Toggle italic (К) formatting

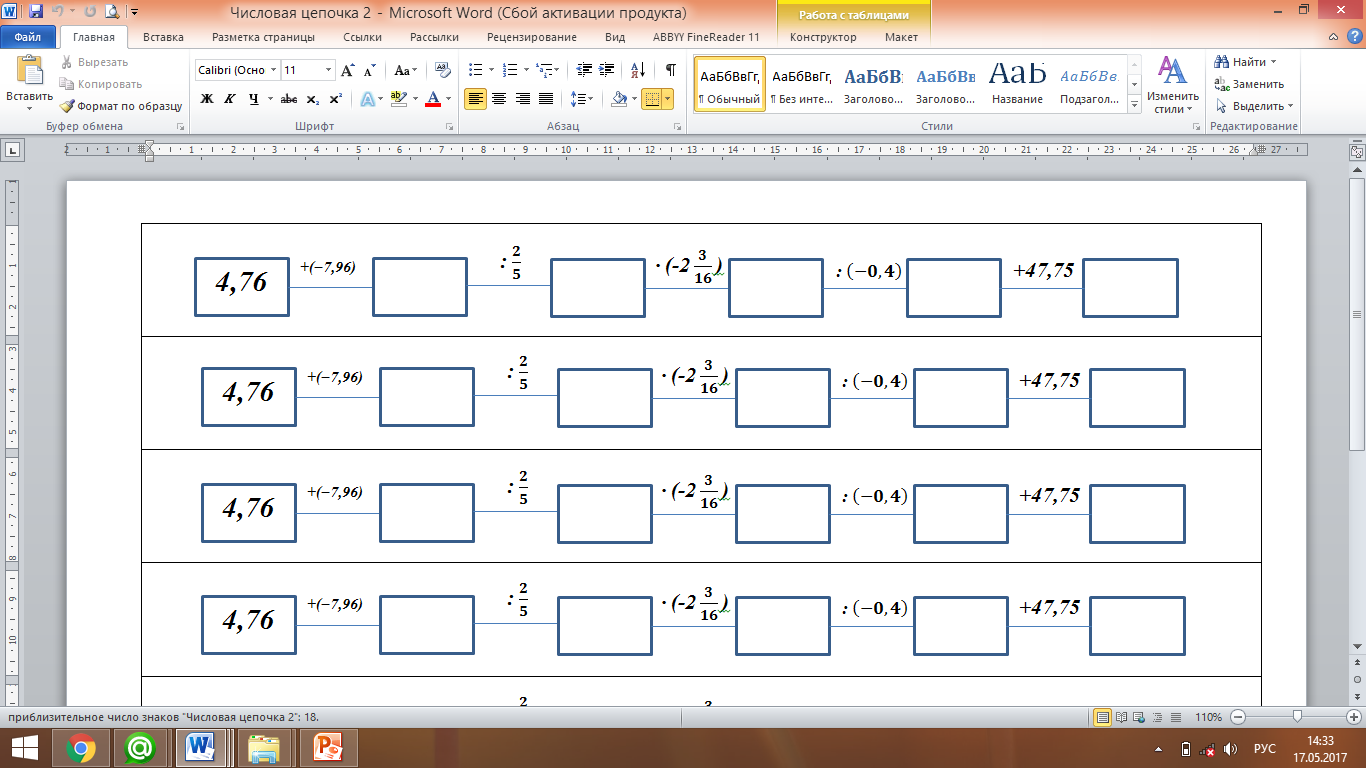[x=230, y=99]
